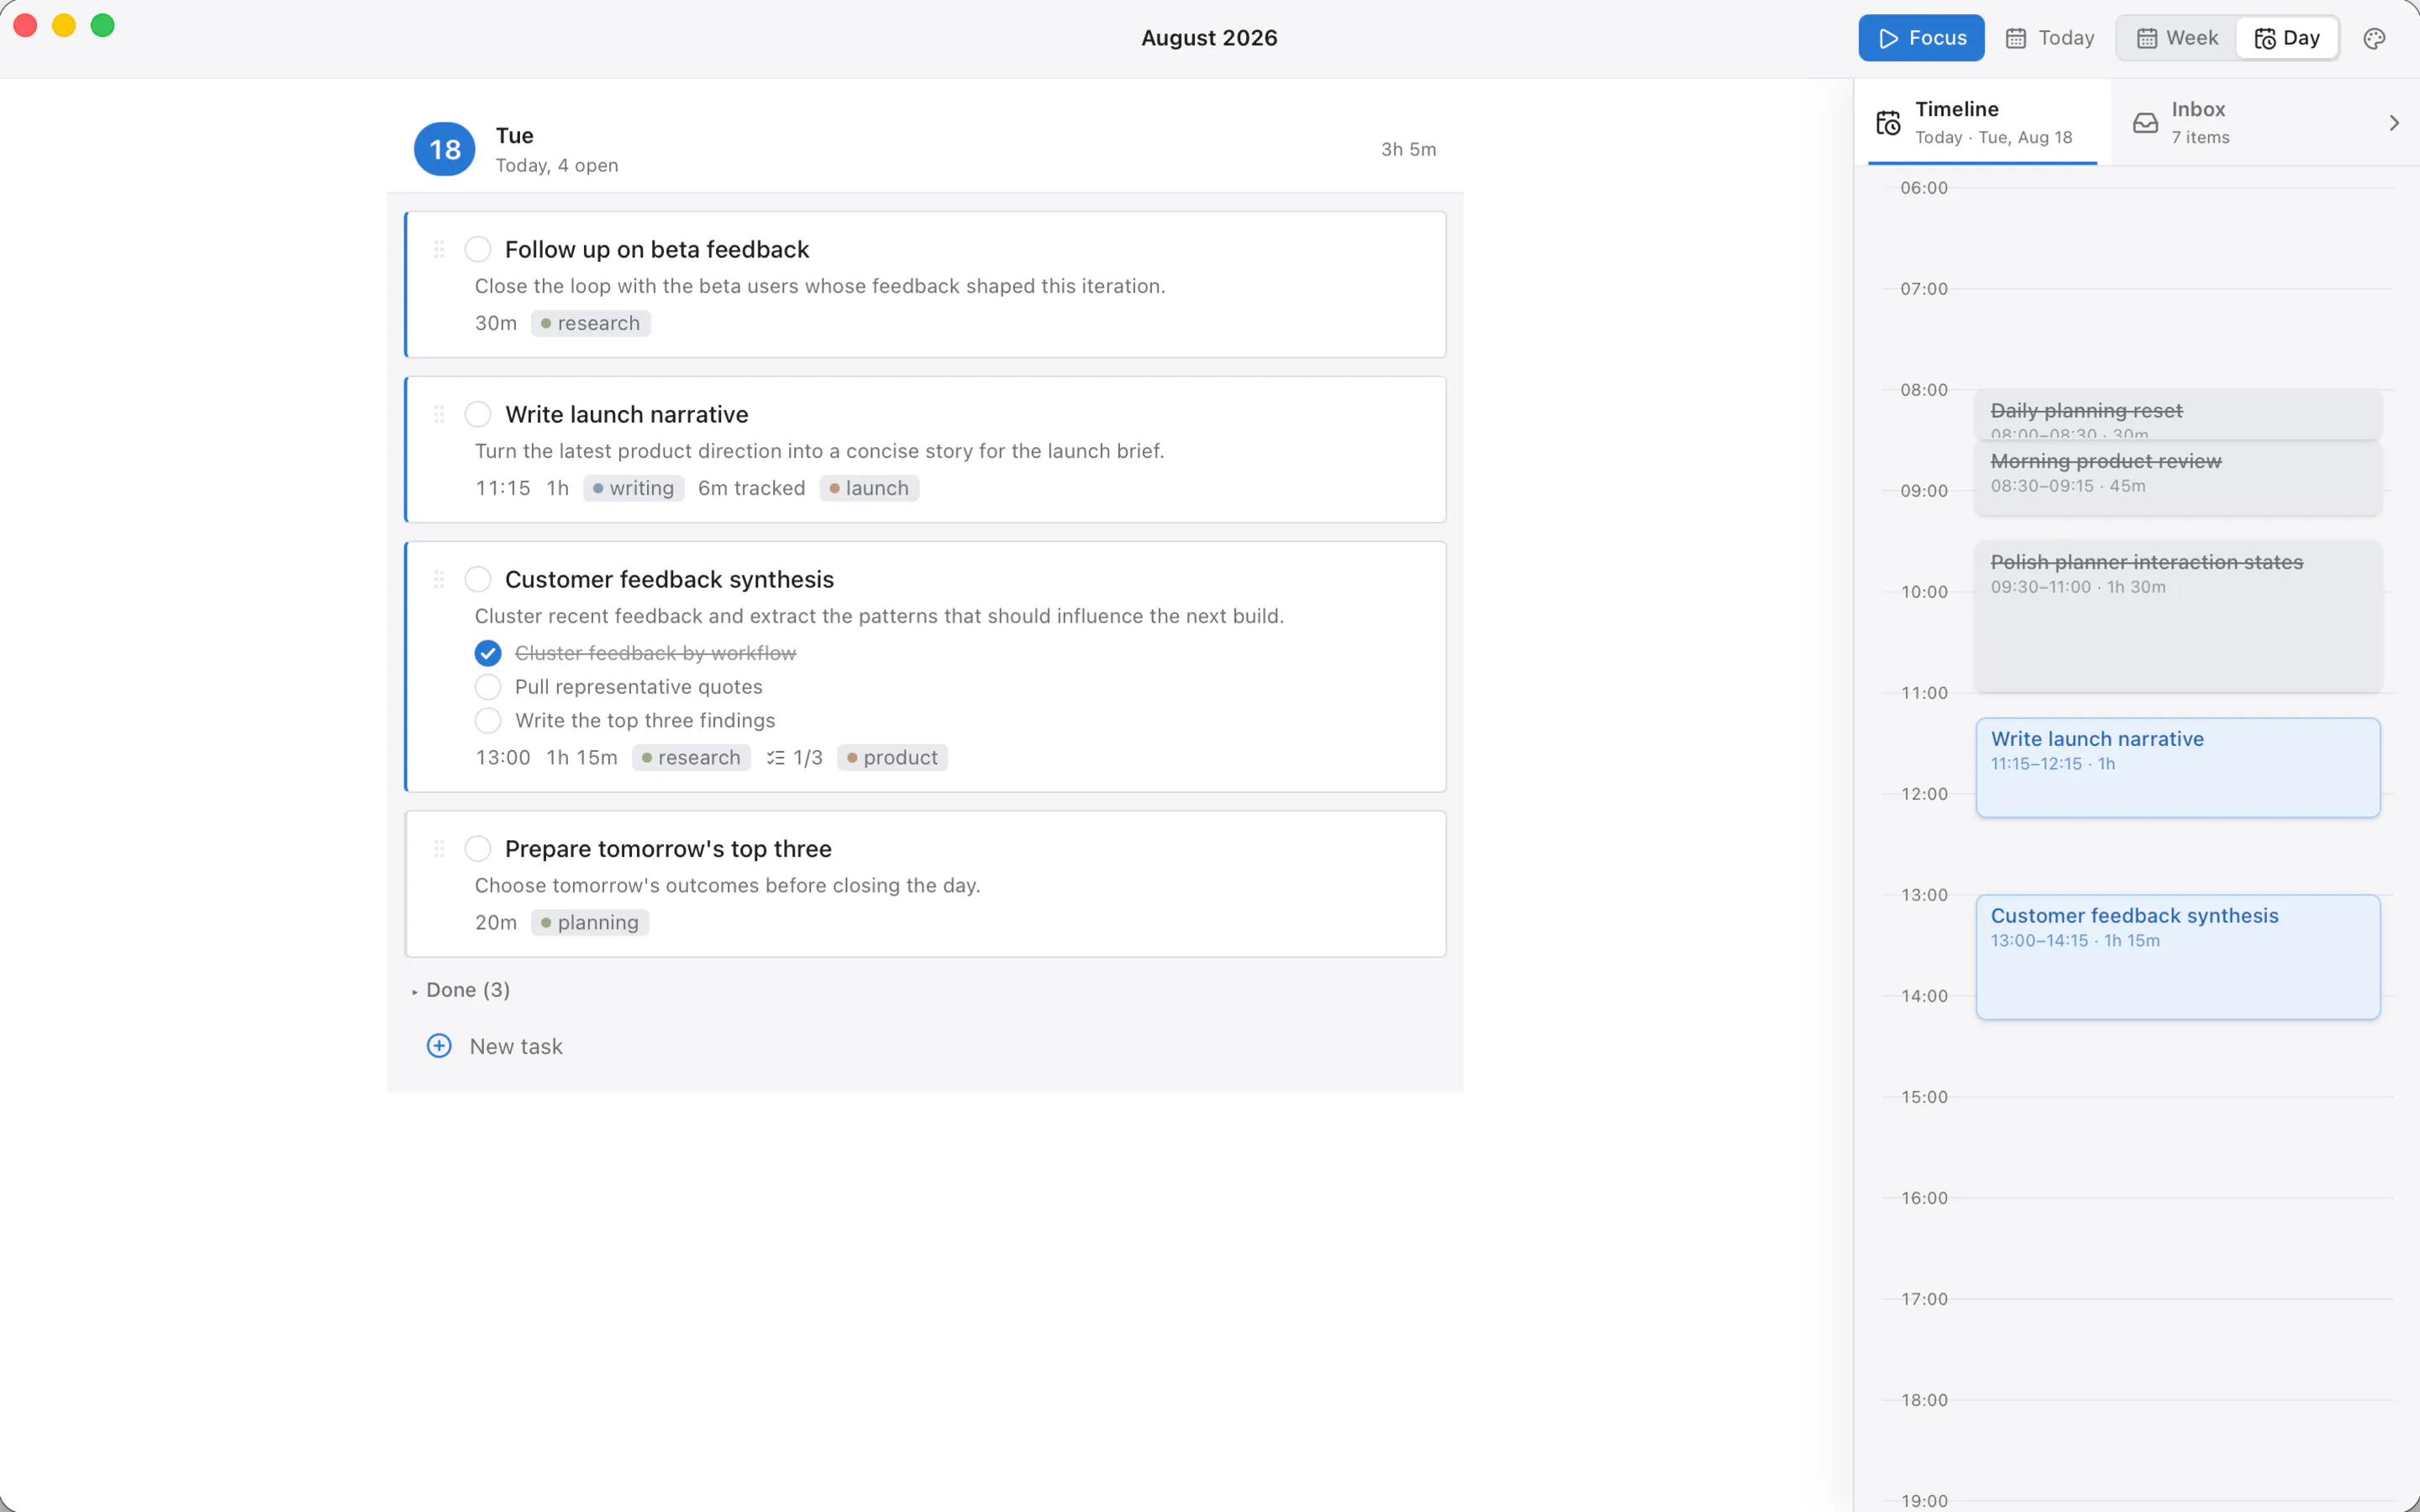The image size is (2420, 1512).
Task: Click the writing tag on Write launch narrative
Action: pos(634,488)
